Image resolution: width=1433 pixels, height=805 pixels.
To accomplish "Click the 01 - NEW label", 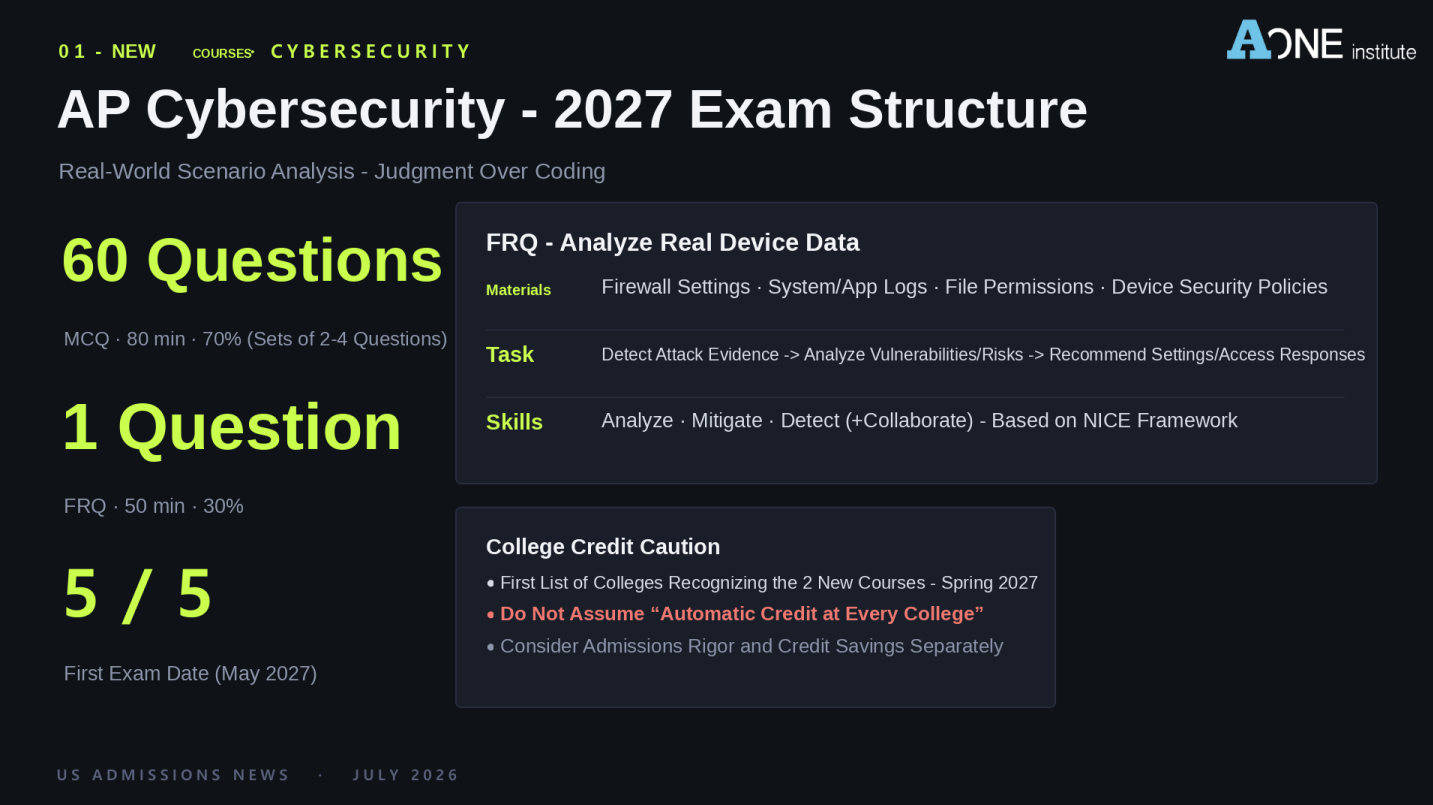I will (x=107, y=51).
